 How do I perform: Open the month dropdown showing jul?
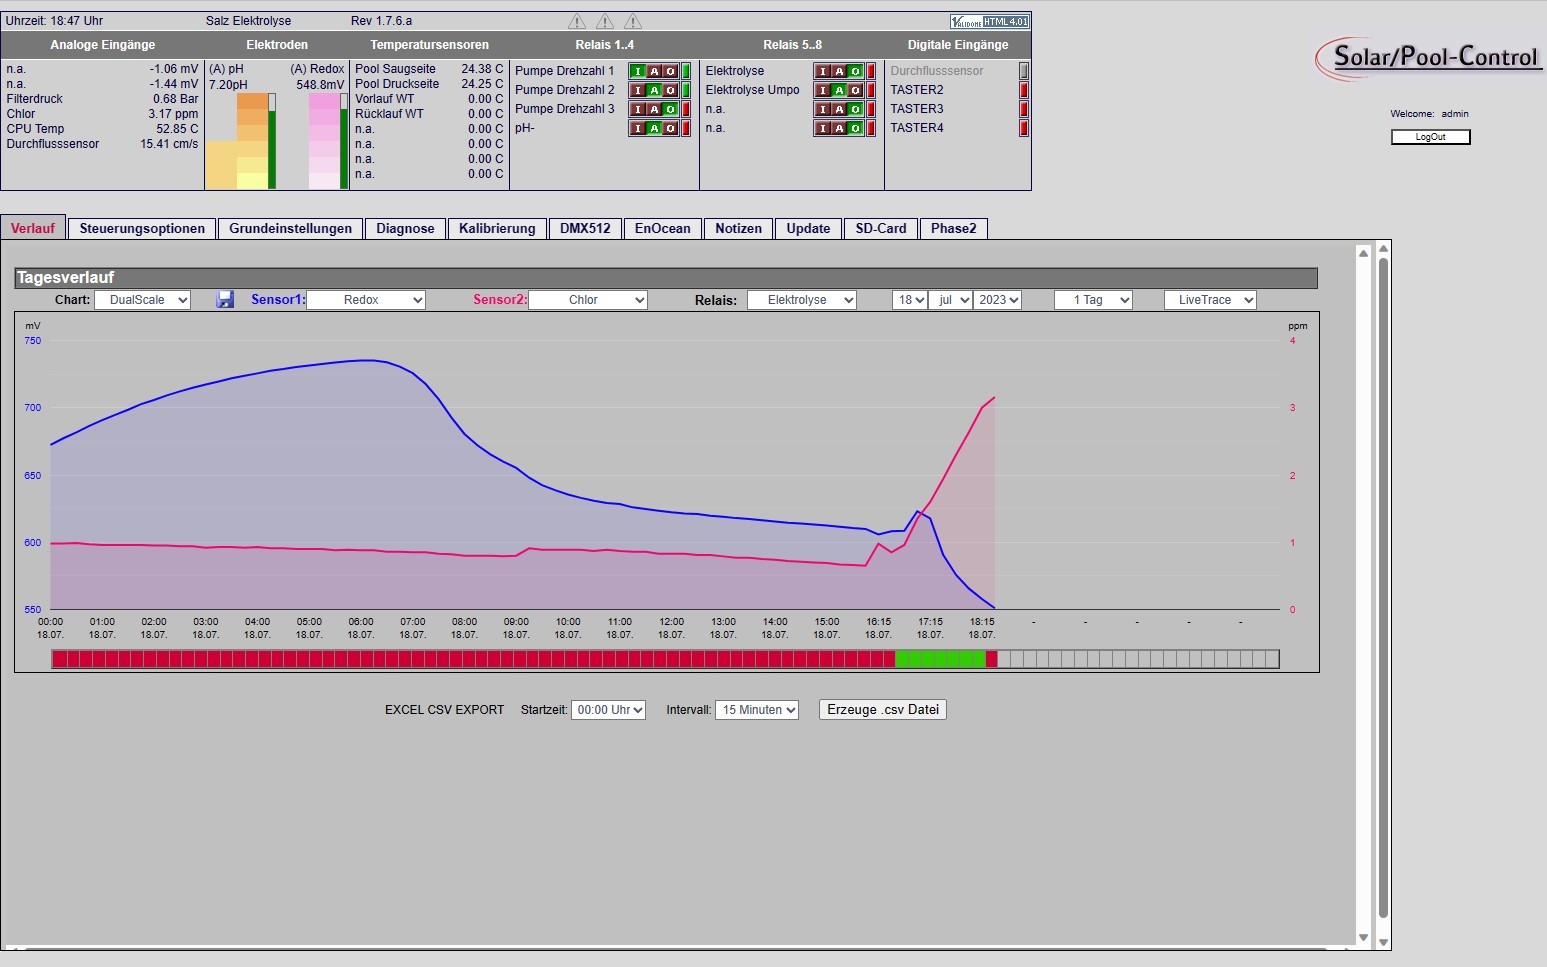click(950, 300)
